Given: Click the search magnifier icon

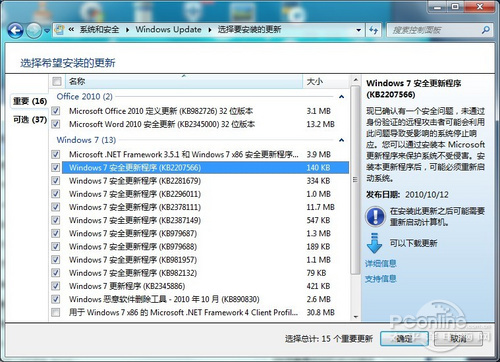Looking at the screenshot, I should [485, 30].
